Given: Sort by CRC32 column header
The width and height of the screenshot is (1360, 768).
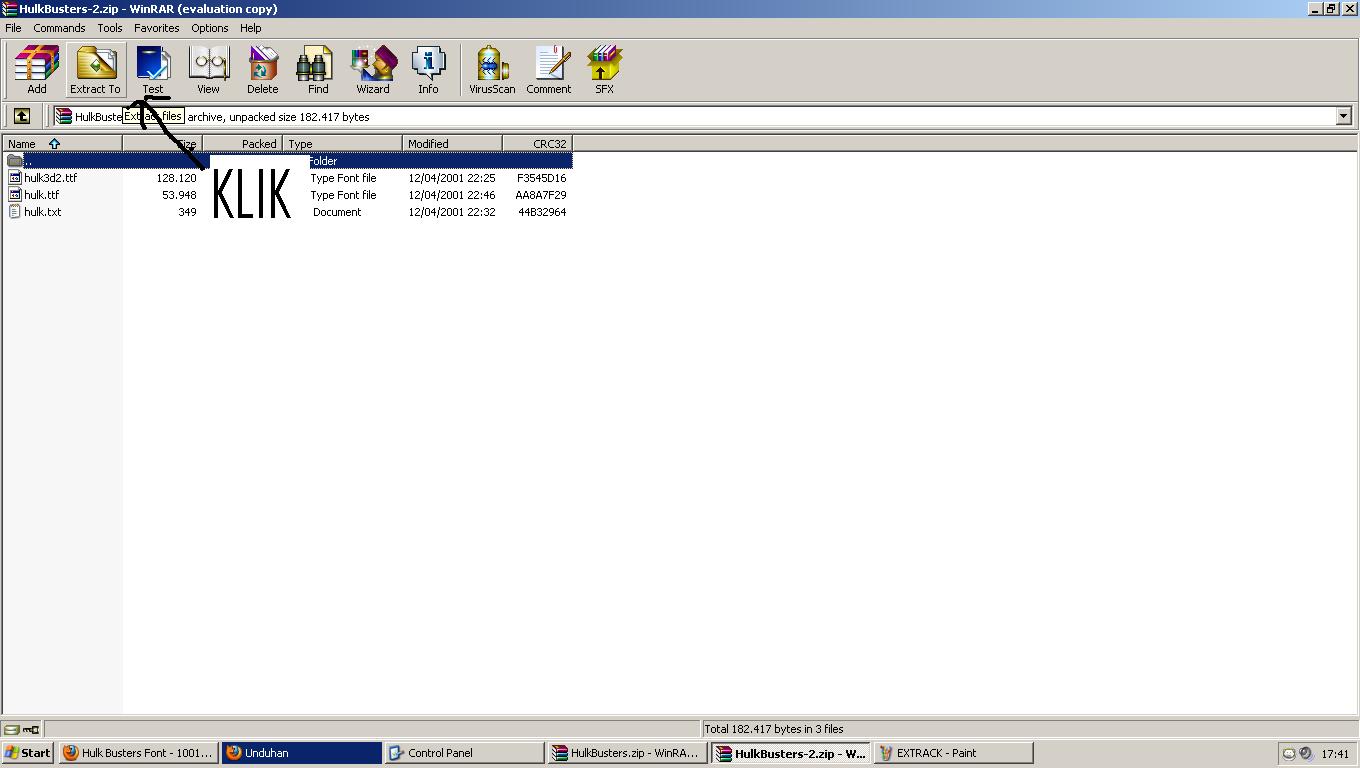Looking at the screenshot, I should click(537, 144).
